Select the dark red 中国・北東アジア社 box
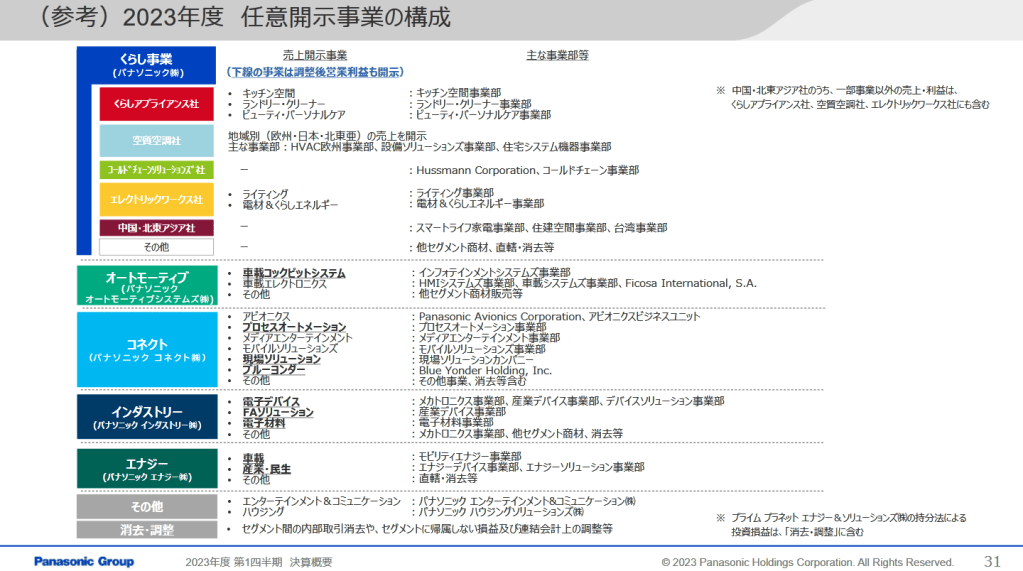Viewport: 1023px width, 571px height. 156,228
